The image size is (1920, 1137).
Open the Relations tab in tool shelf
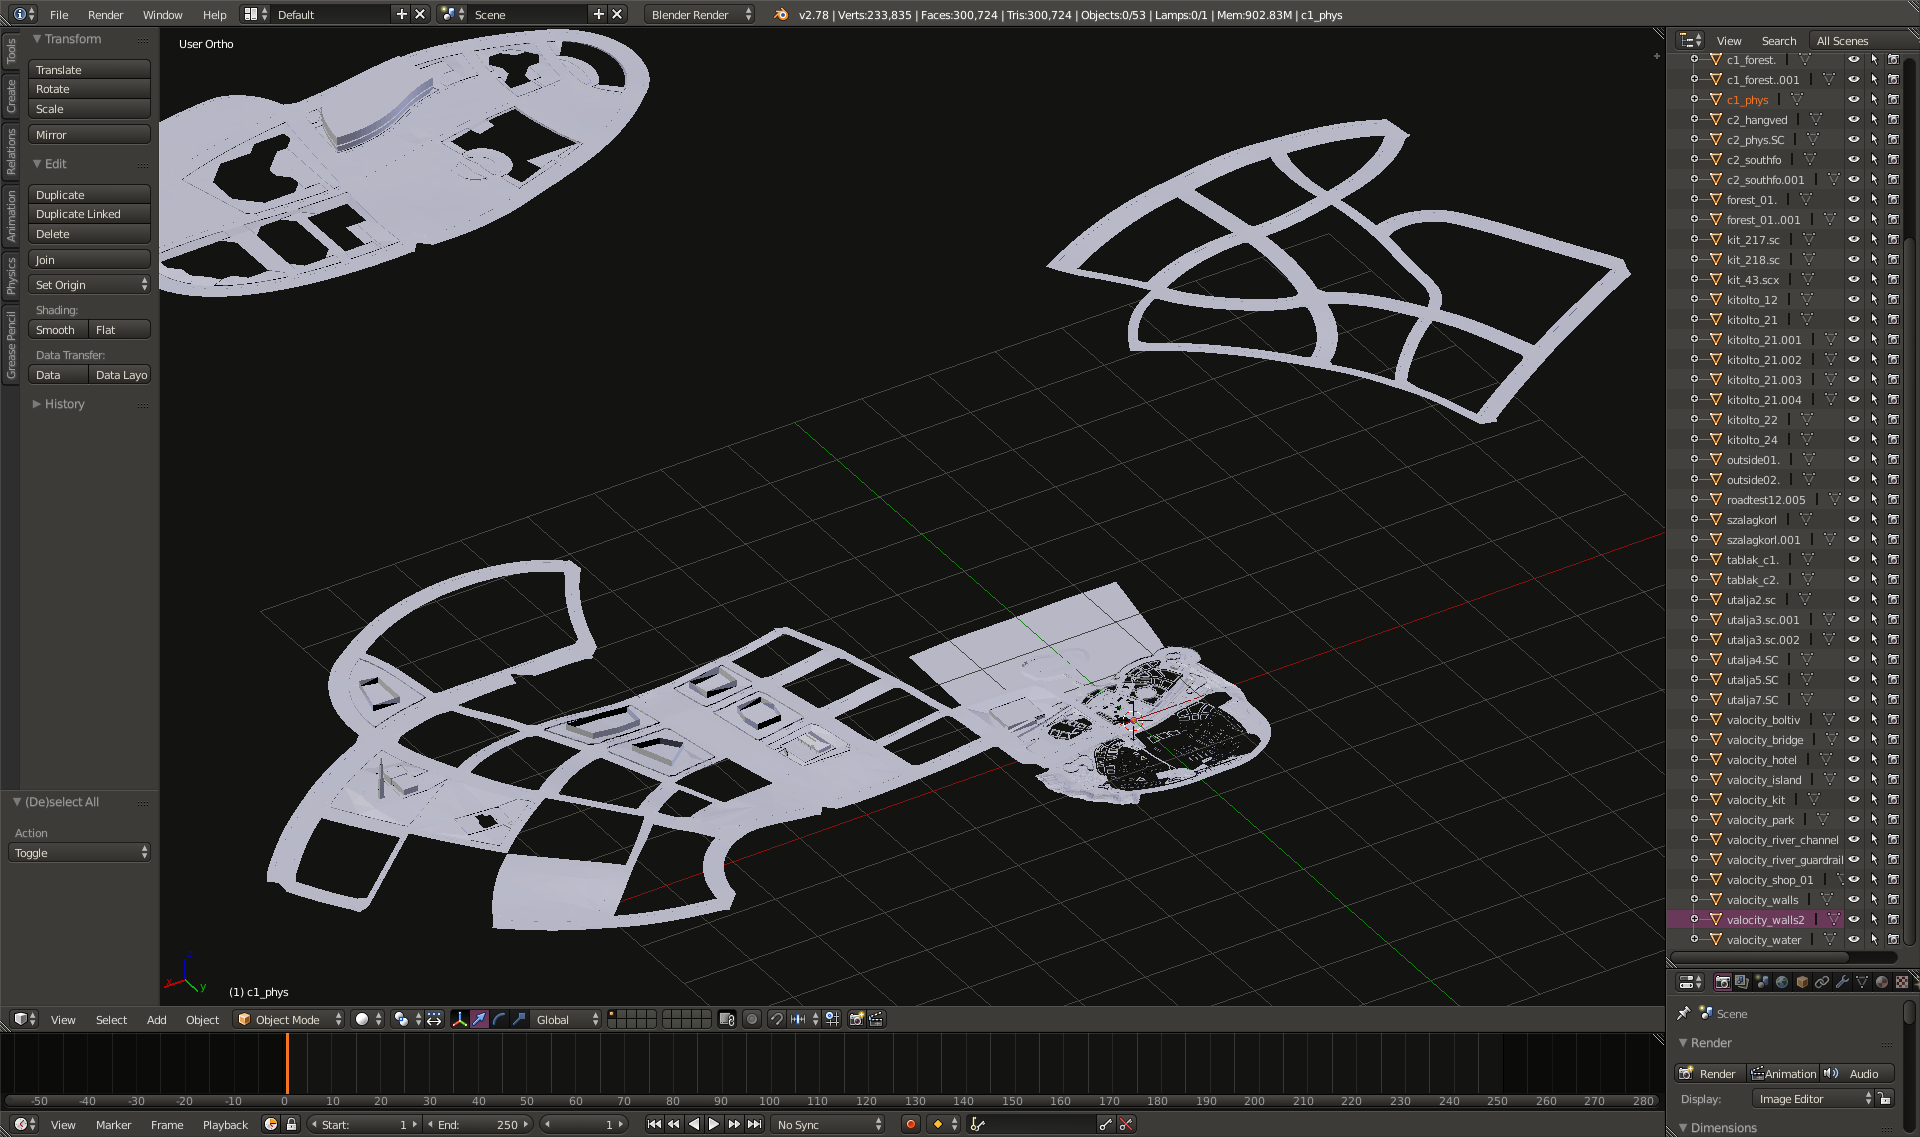(x=11, y=152)
